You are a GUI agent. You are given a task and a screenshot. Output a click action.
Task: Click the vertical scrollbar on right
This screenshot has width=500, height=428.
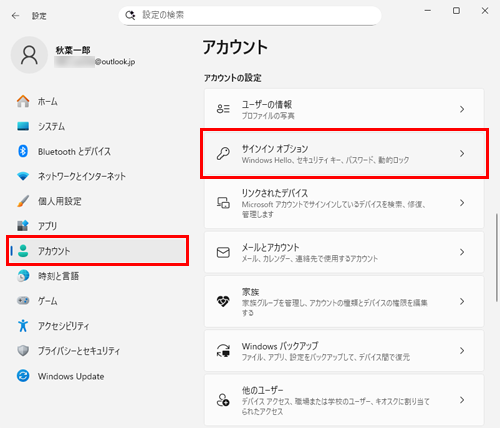pos(497,257)
